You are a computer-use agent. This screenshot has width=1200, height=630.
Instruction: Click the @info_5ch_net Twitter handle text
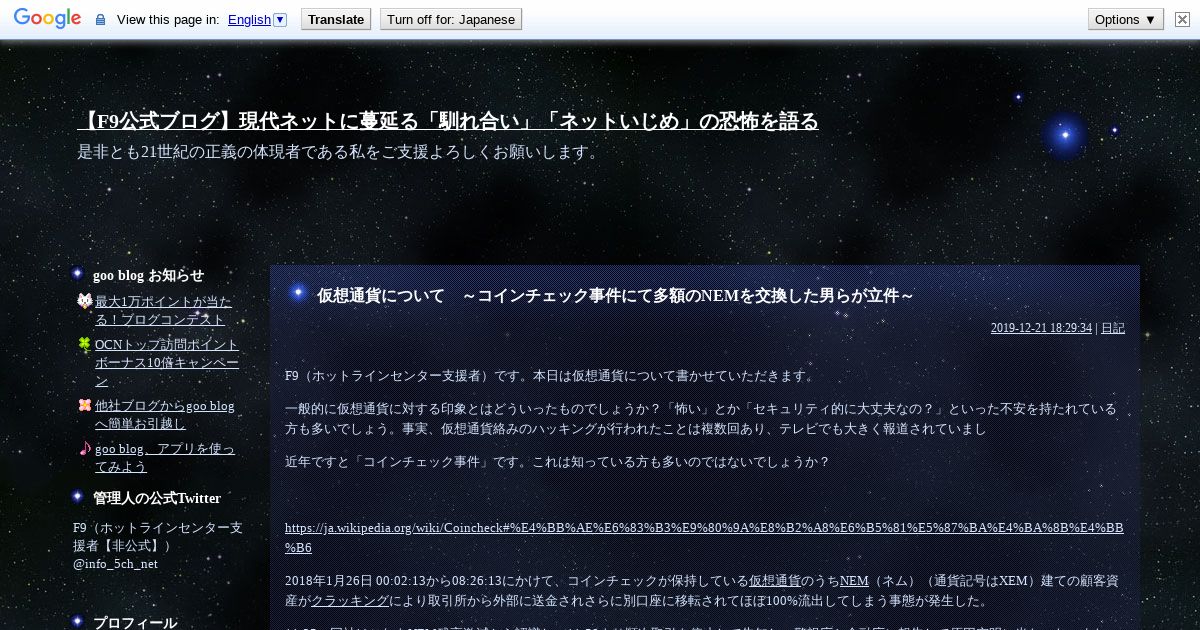[x=115, y=564]
